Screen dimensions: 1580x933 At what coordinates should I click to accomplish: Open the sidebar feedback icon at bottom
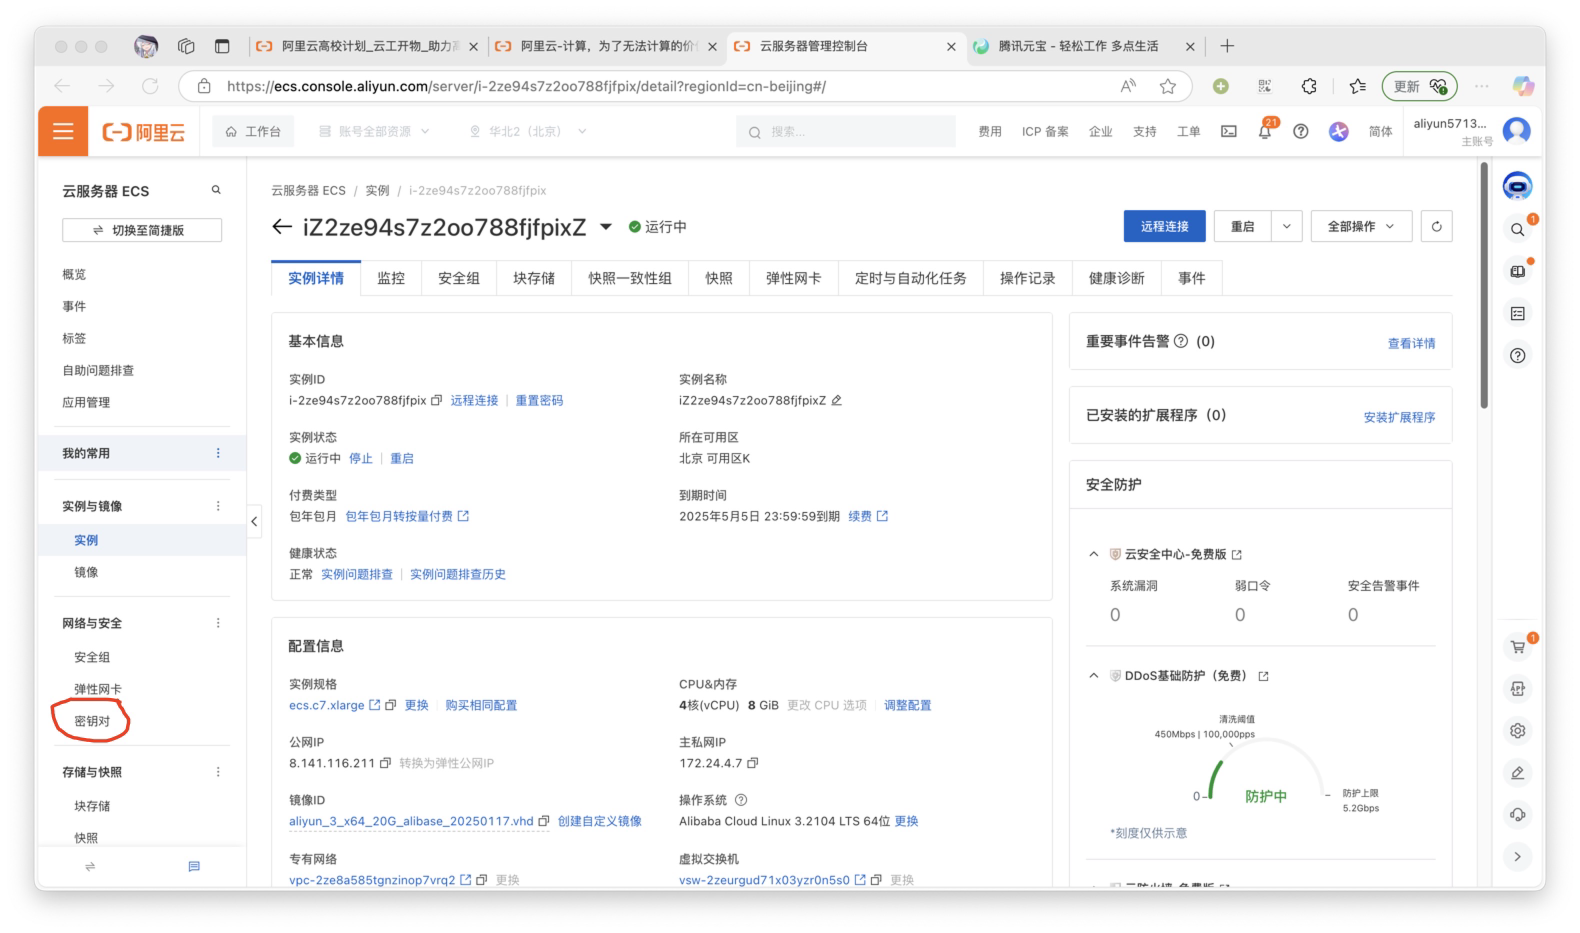pyautogui.click(x=194, y=866)
